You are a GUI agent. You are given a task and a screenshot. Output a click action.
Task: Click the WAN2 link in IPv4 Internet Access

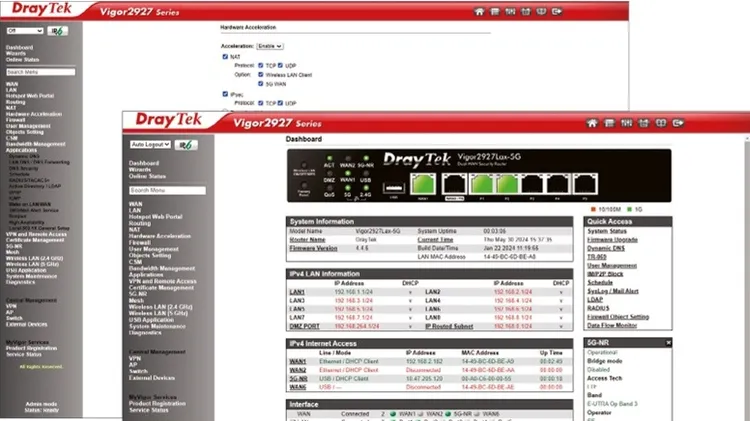click(298, 370)
